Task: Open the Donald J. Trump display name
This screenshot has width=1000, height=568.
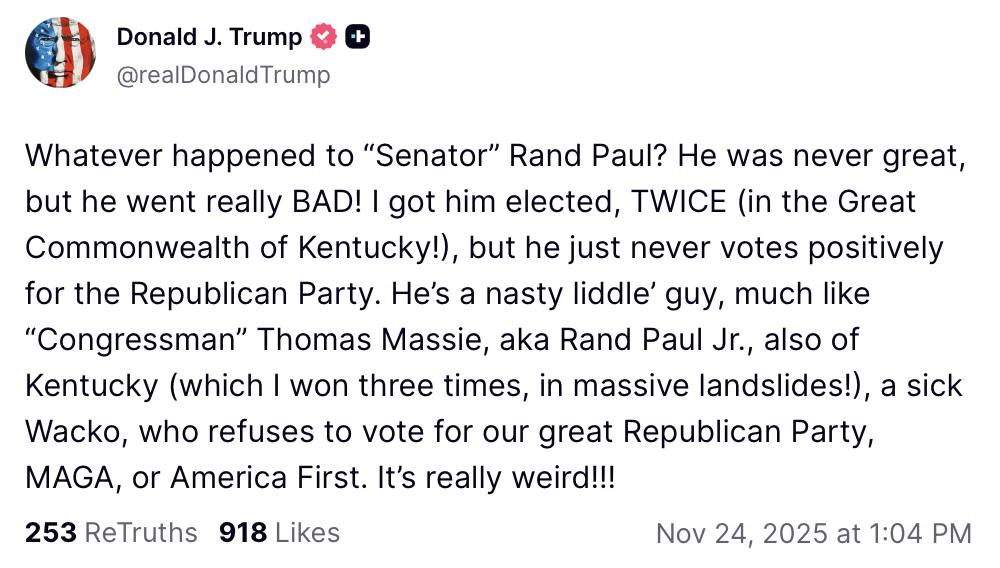Action: (x=209, y=38)
